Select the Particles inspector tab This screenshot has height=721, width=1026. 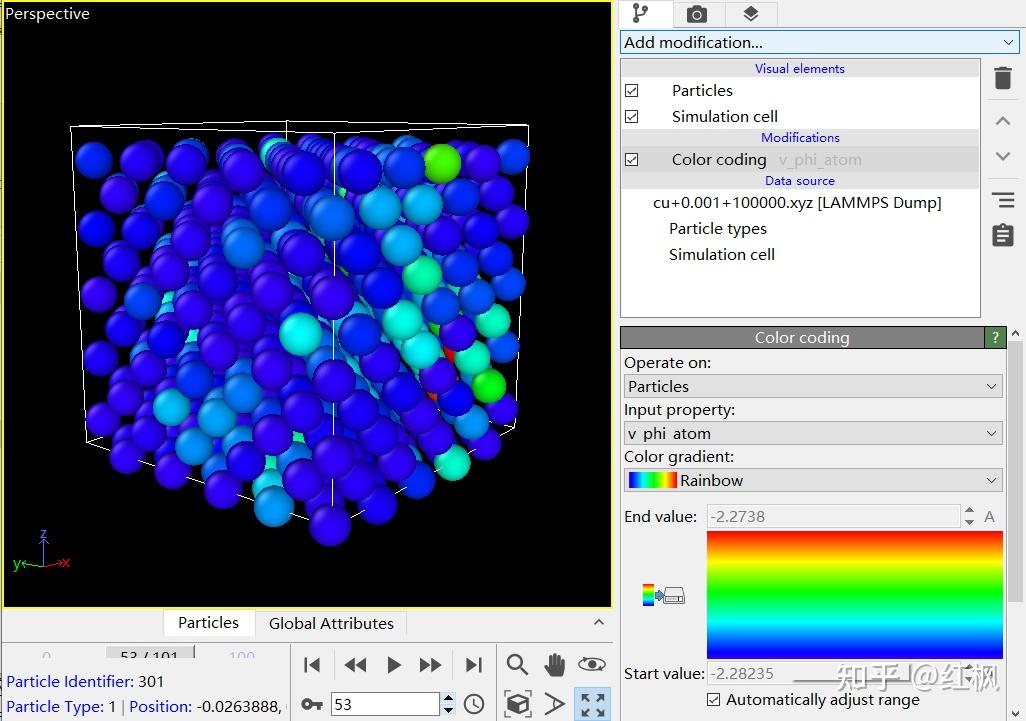[208, 622]
